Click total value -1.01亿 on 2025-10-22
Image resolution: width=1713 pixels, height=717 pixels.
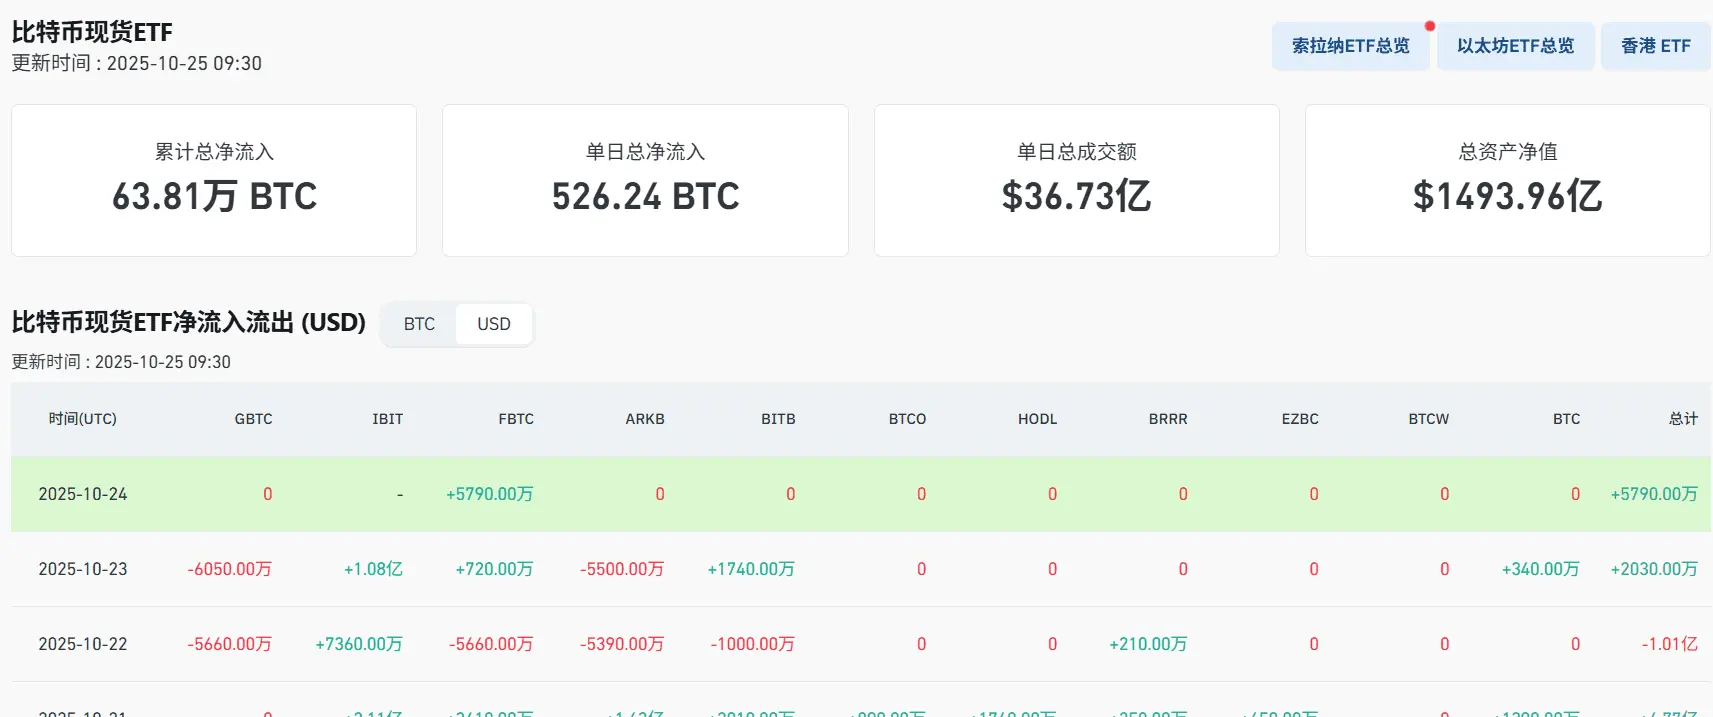(1669, 644)
